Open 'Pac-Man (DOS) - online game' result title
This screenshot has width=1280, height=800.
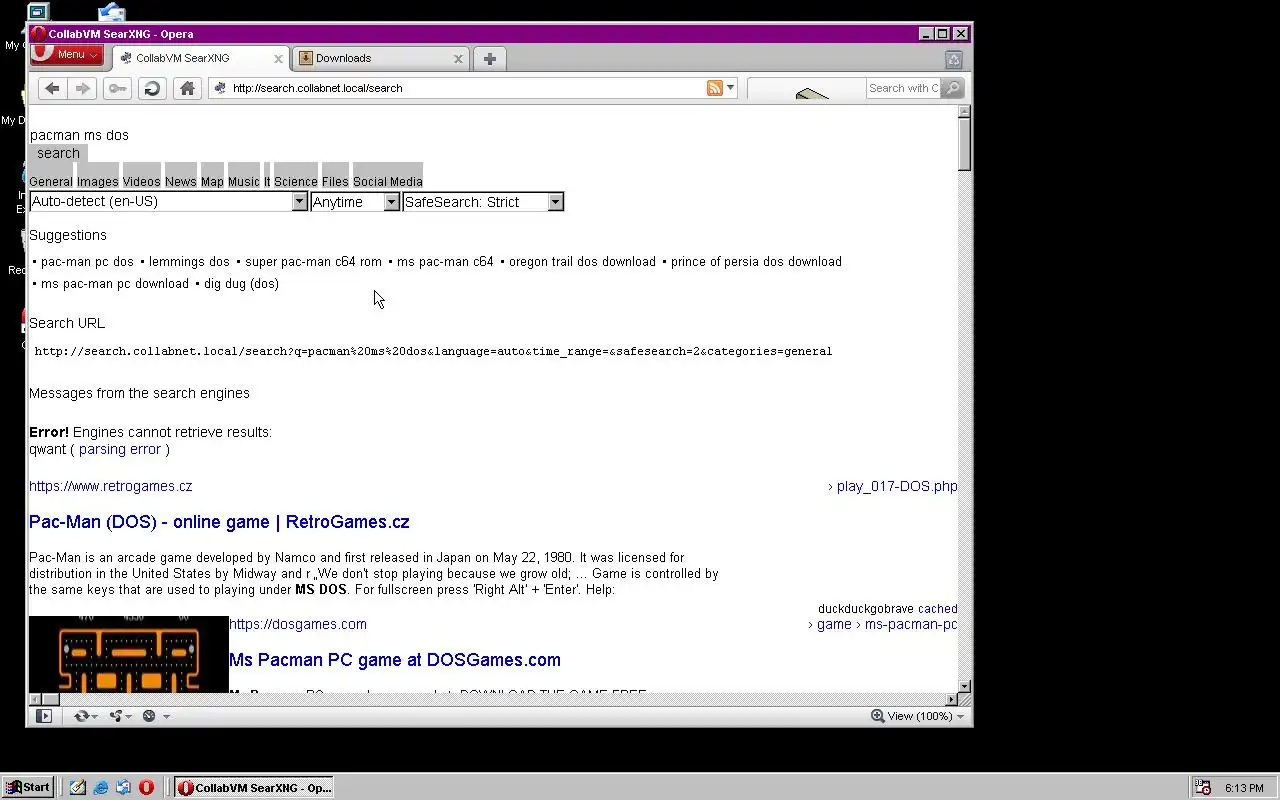pos(219,522)
